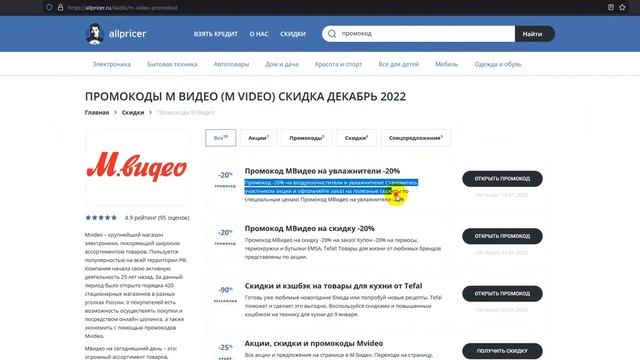Click the allpricer brand name text

click(x=127, y=34)
